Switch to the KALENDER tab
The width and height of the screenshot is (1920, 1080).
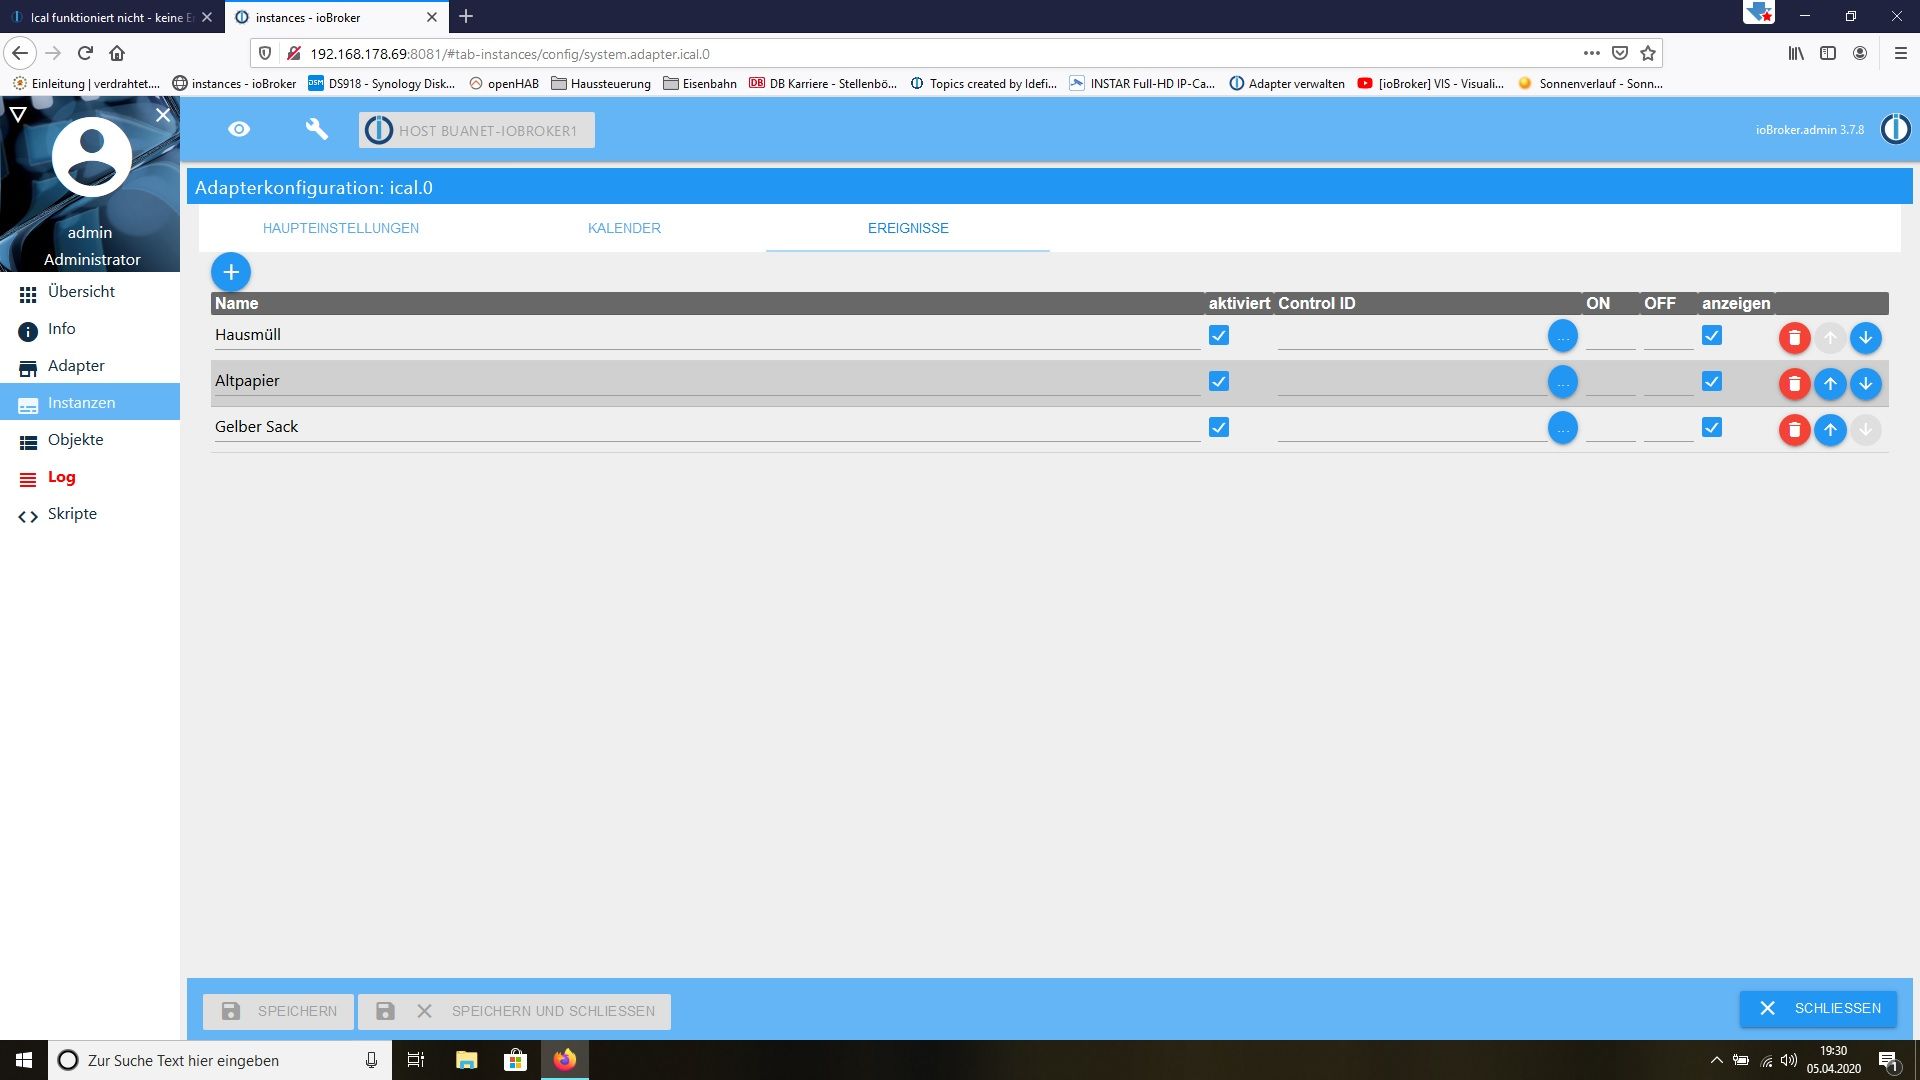coord(624,227)
